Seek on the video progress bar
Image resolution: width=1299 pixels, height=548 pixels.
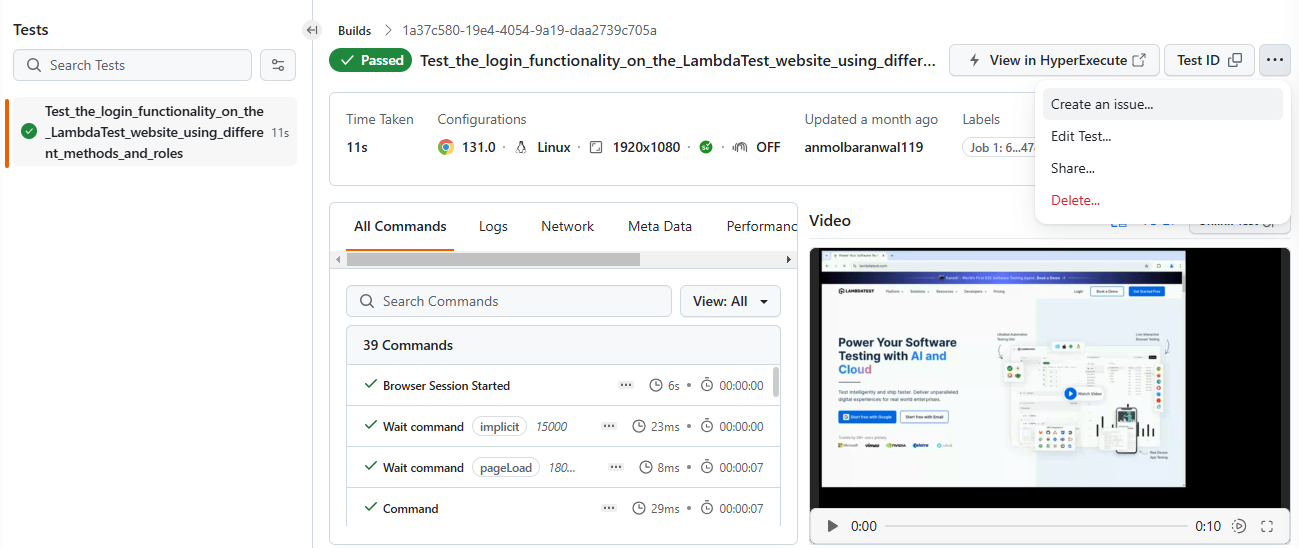(x=1035, y=526)
